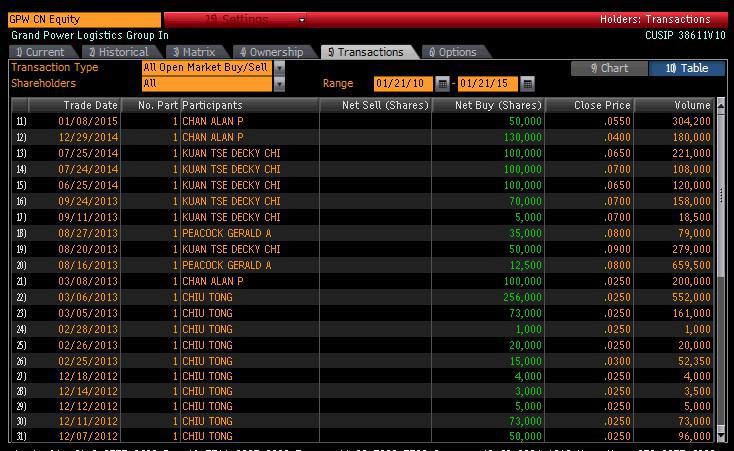Go to the Ownership tab
734x451 pixels.
click(271, 52)
